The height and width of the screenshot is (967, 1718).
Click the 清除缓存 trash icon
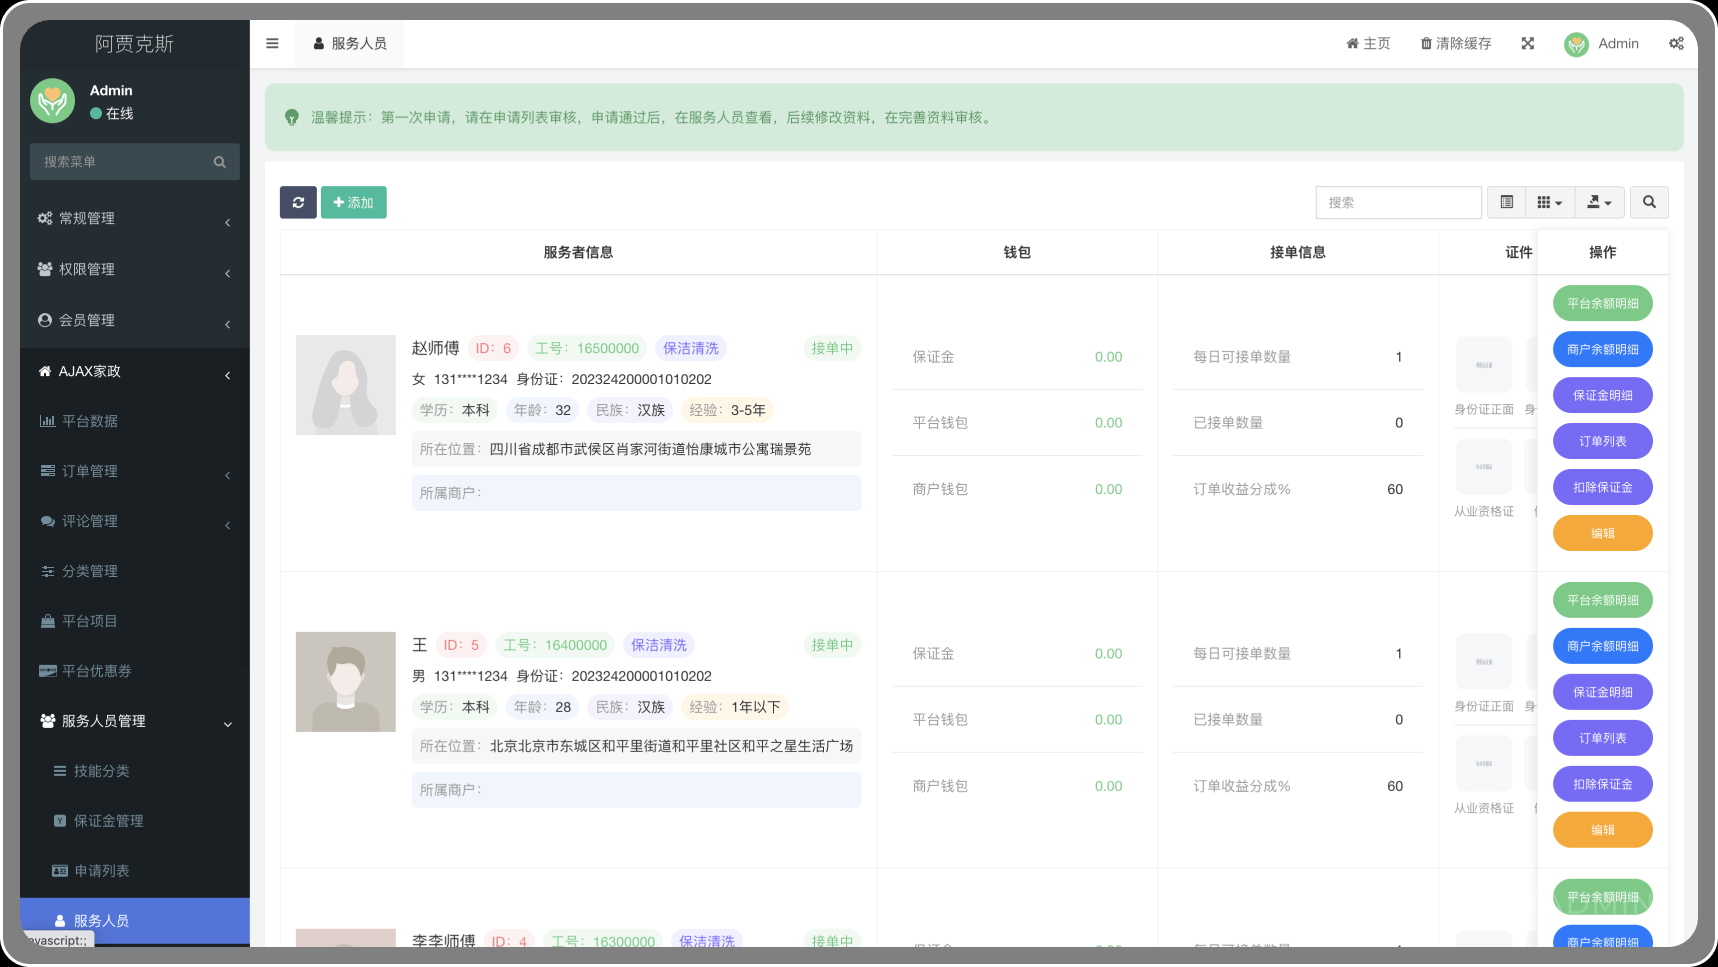point(1426,44)
